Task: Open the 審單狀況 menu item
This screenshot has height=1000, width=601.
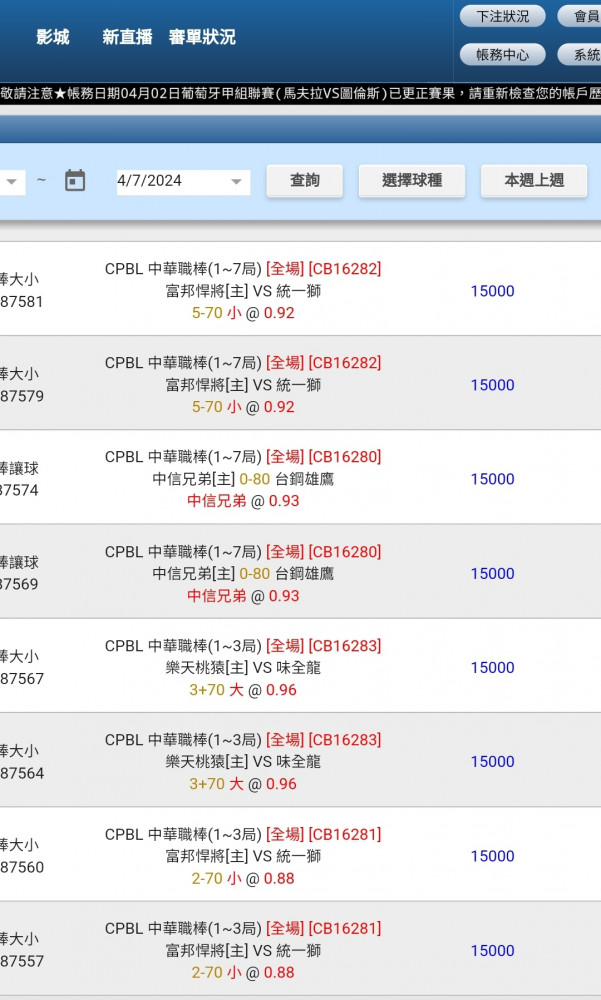Action: (202, 37)
